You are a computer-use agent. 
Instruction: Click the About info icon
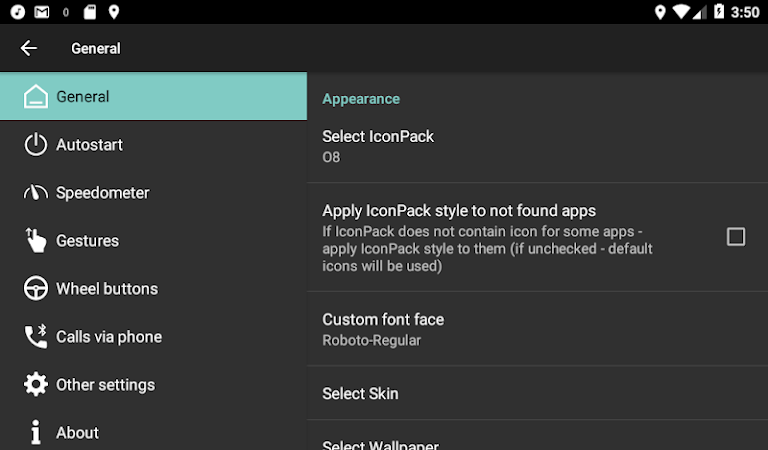(36, 432)
